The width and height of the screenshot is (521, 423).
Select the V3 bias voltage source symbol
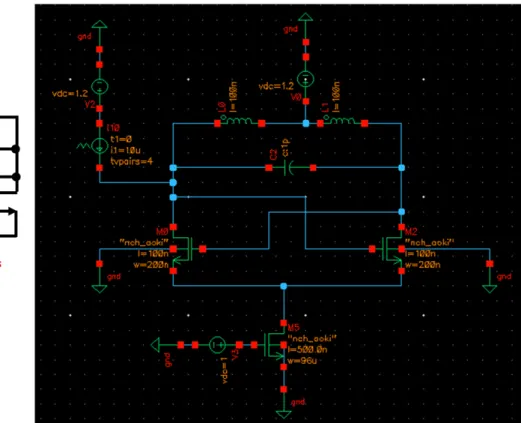217,345
